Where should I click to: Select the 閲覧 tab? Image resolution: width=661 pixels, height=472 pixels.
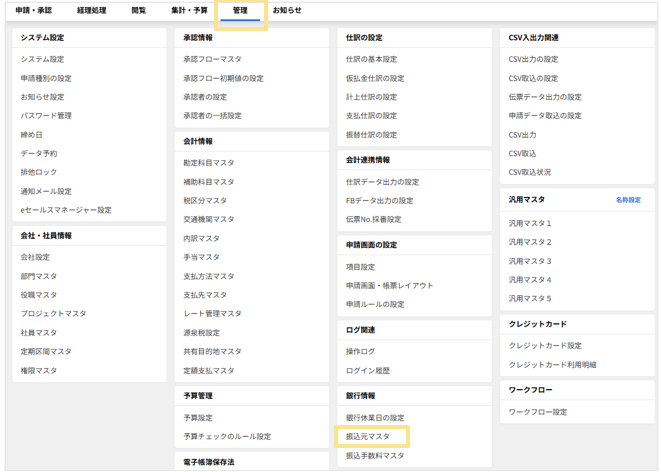(138, 10)
